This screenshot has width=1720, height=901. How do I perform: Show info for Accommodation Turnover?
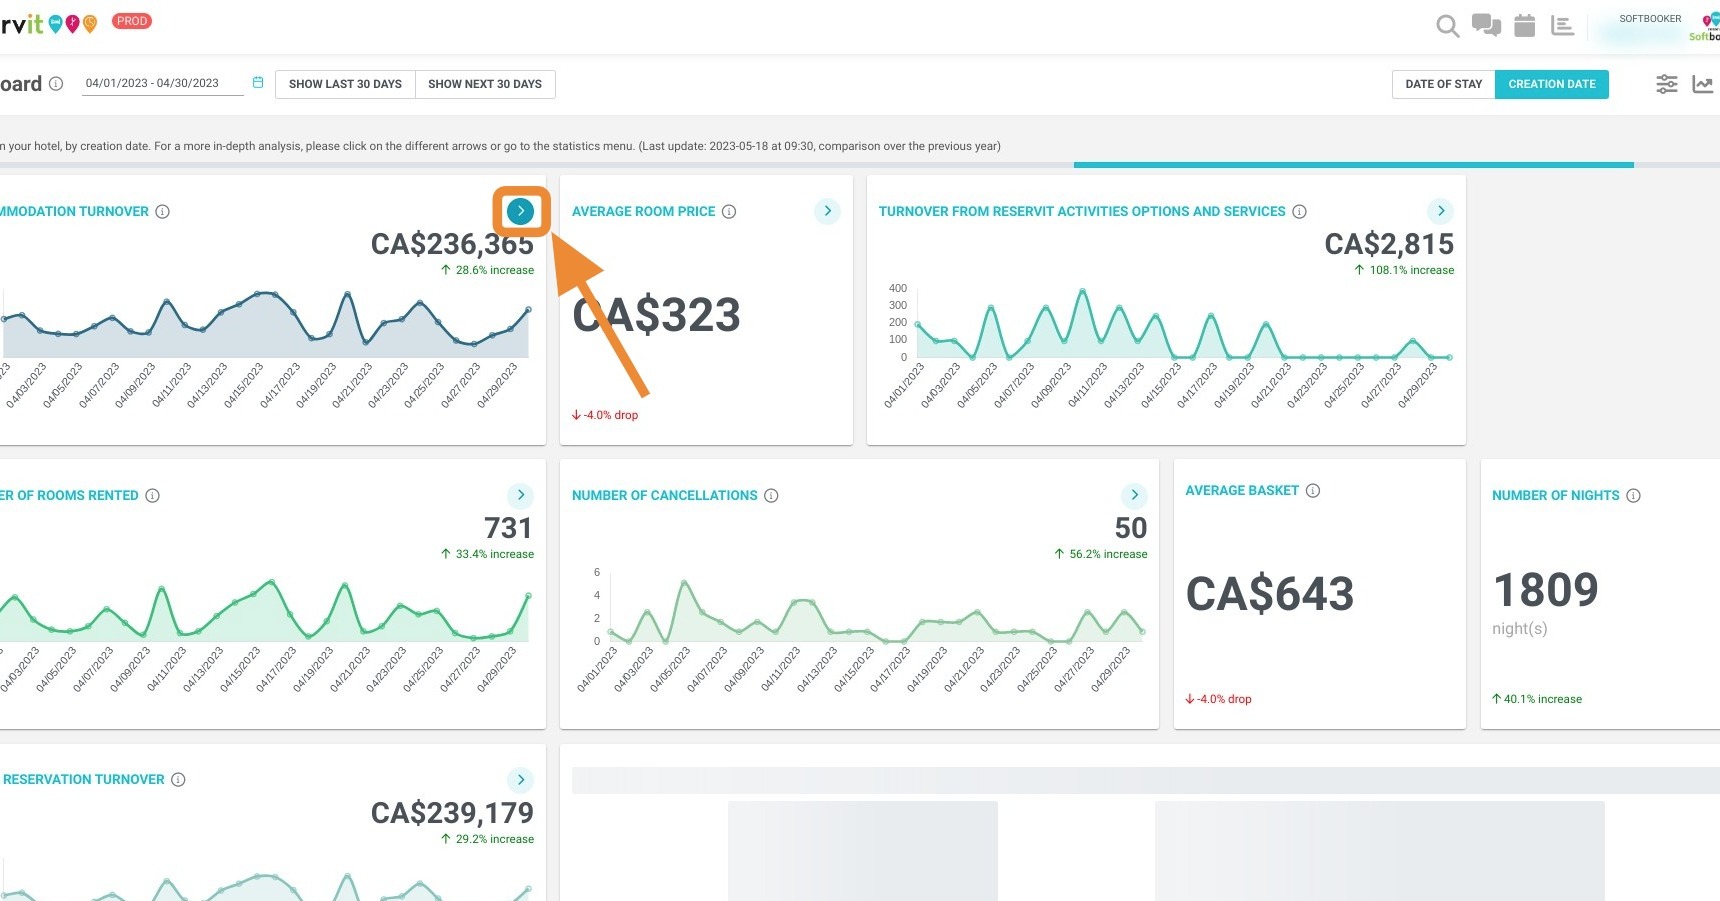pos(162,212)
